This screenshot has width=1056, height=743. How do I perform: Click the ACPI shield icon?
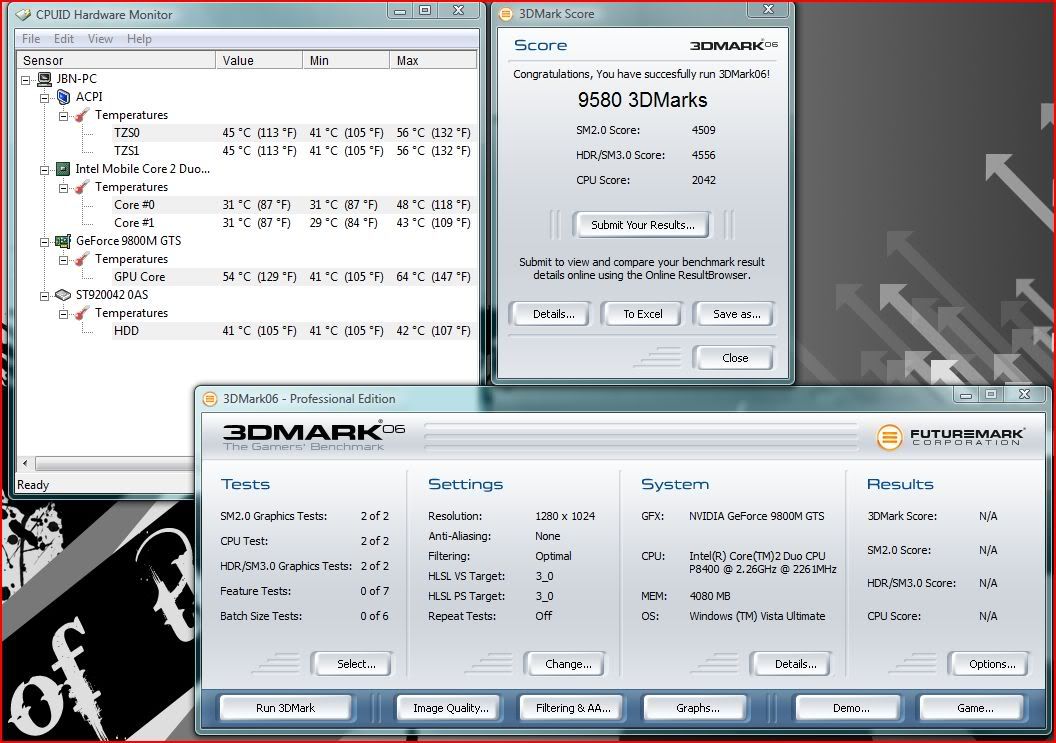coord(63,97)
